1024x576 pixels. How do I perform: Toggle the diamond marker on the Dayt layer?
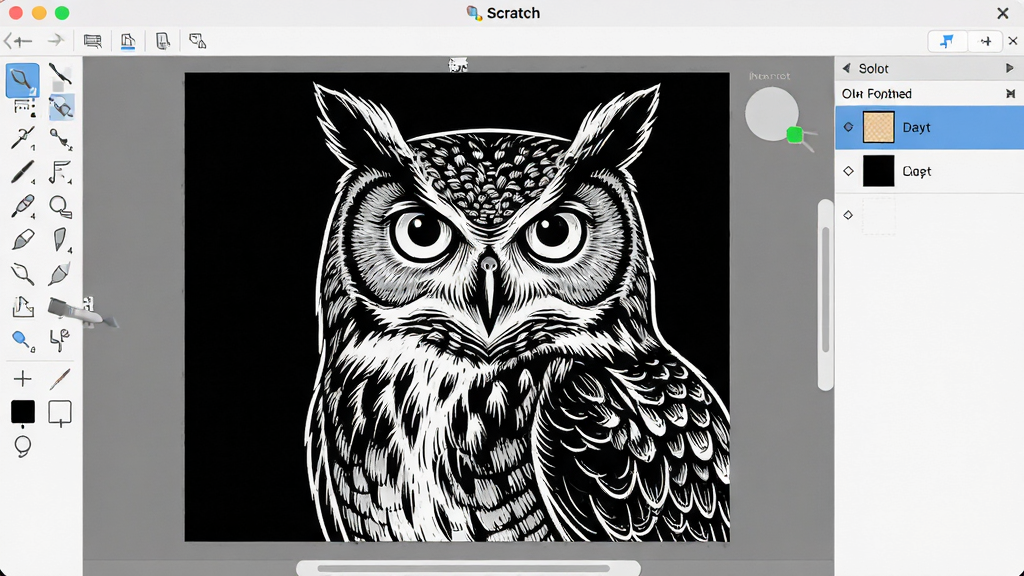[x=848, y=127]
